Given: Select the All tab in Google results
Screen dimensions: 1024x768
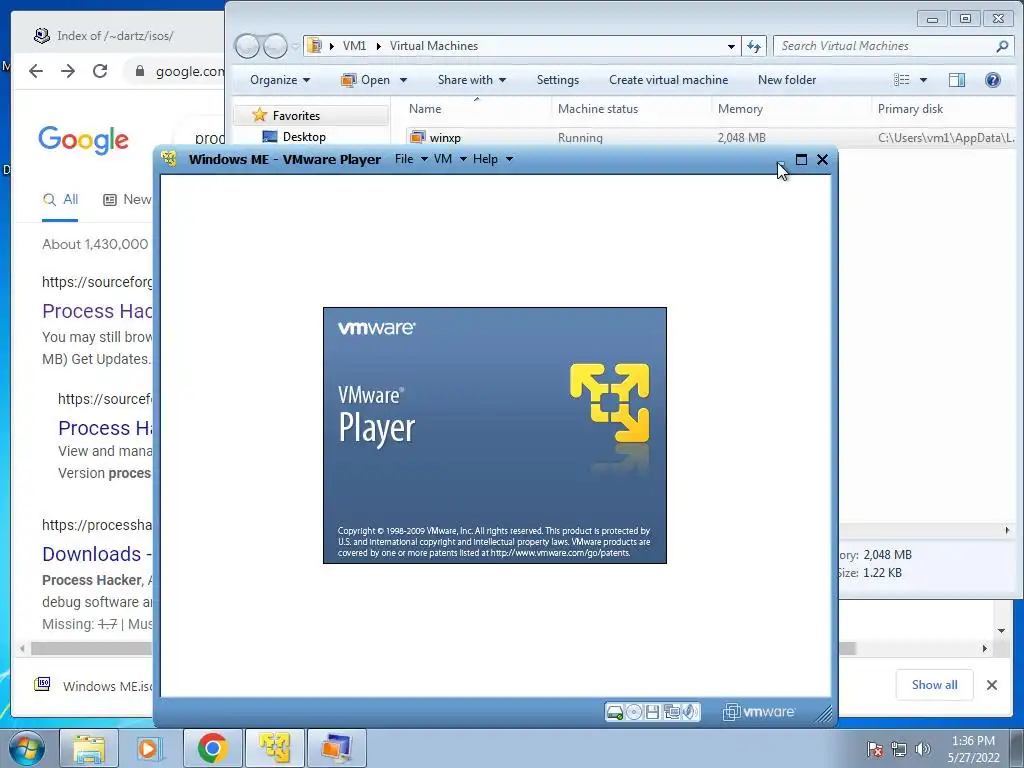Looking at the screenshot, I should [60, 199].
